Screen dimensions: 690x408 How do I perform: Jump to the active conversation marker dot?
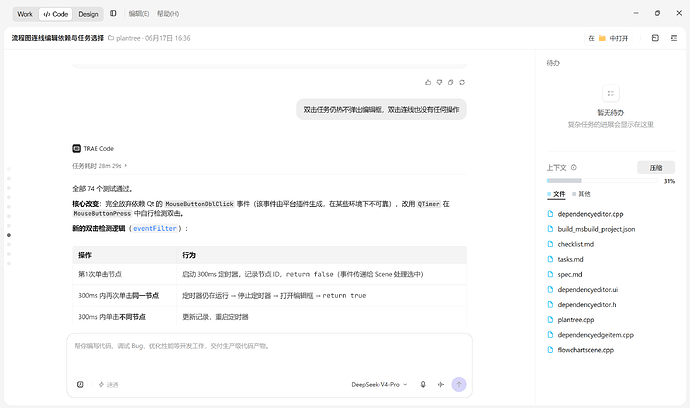[x=9, y=235]
